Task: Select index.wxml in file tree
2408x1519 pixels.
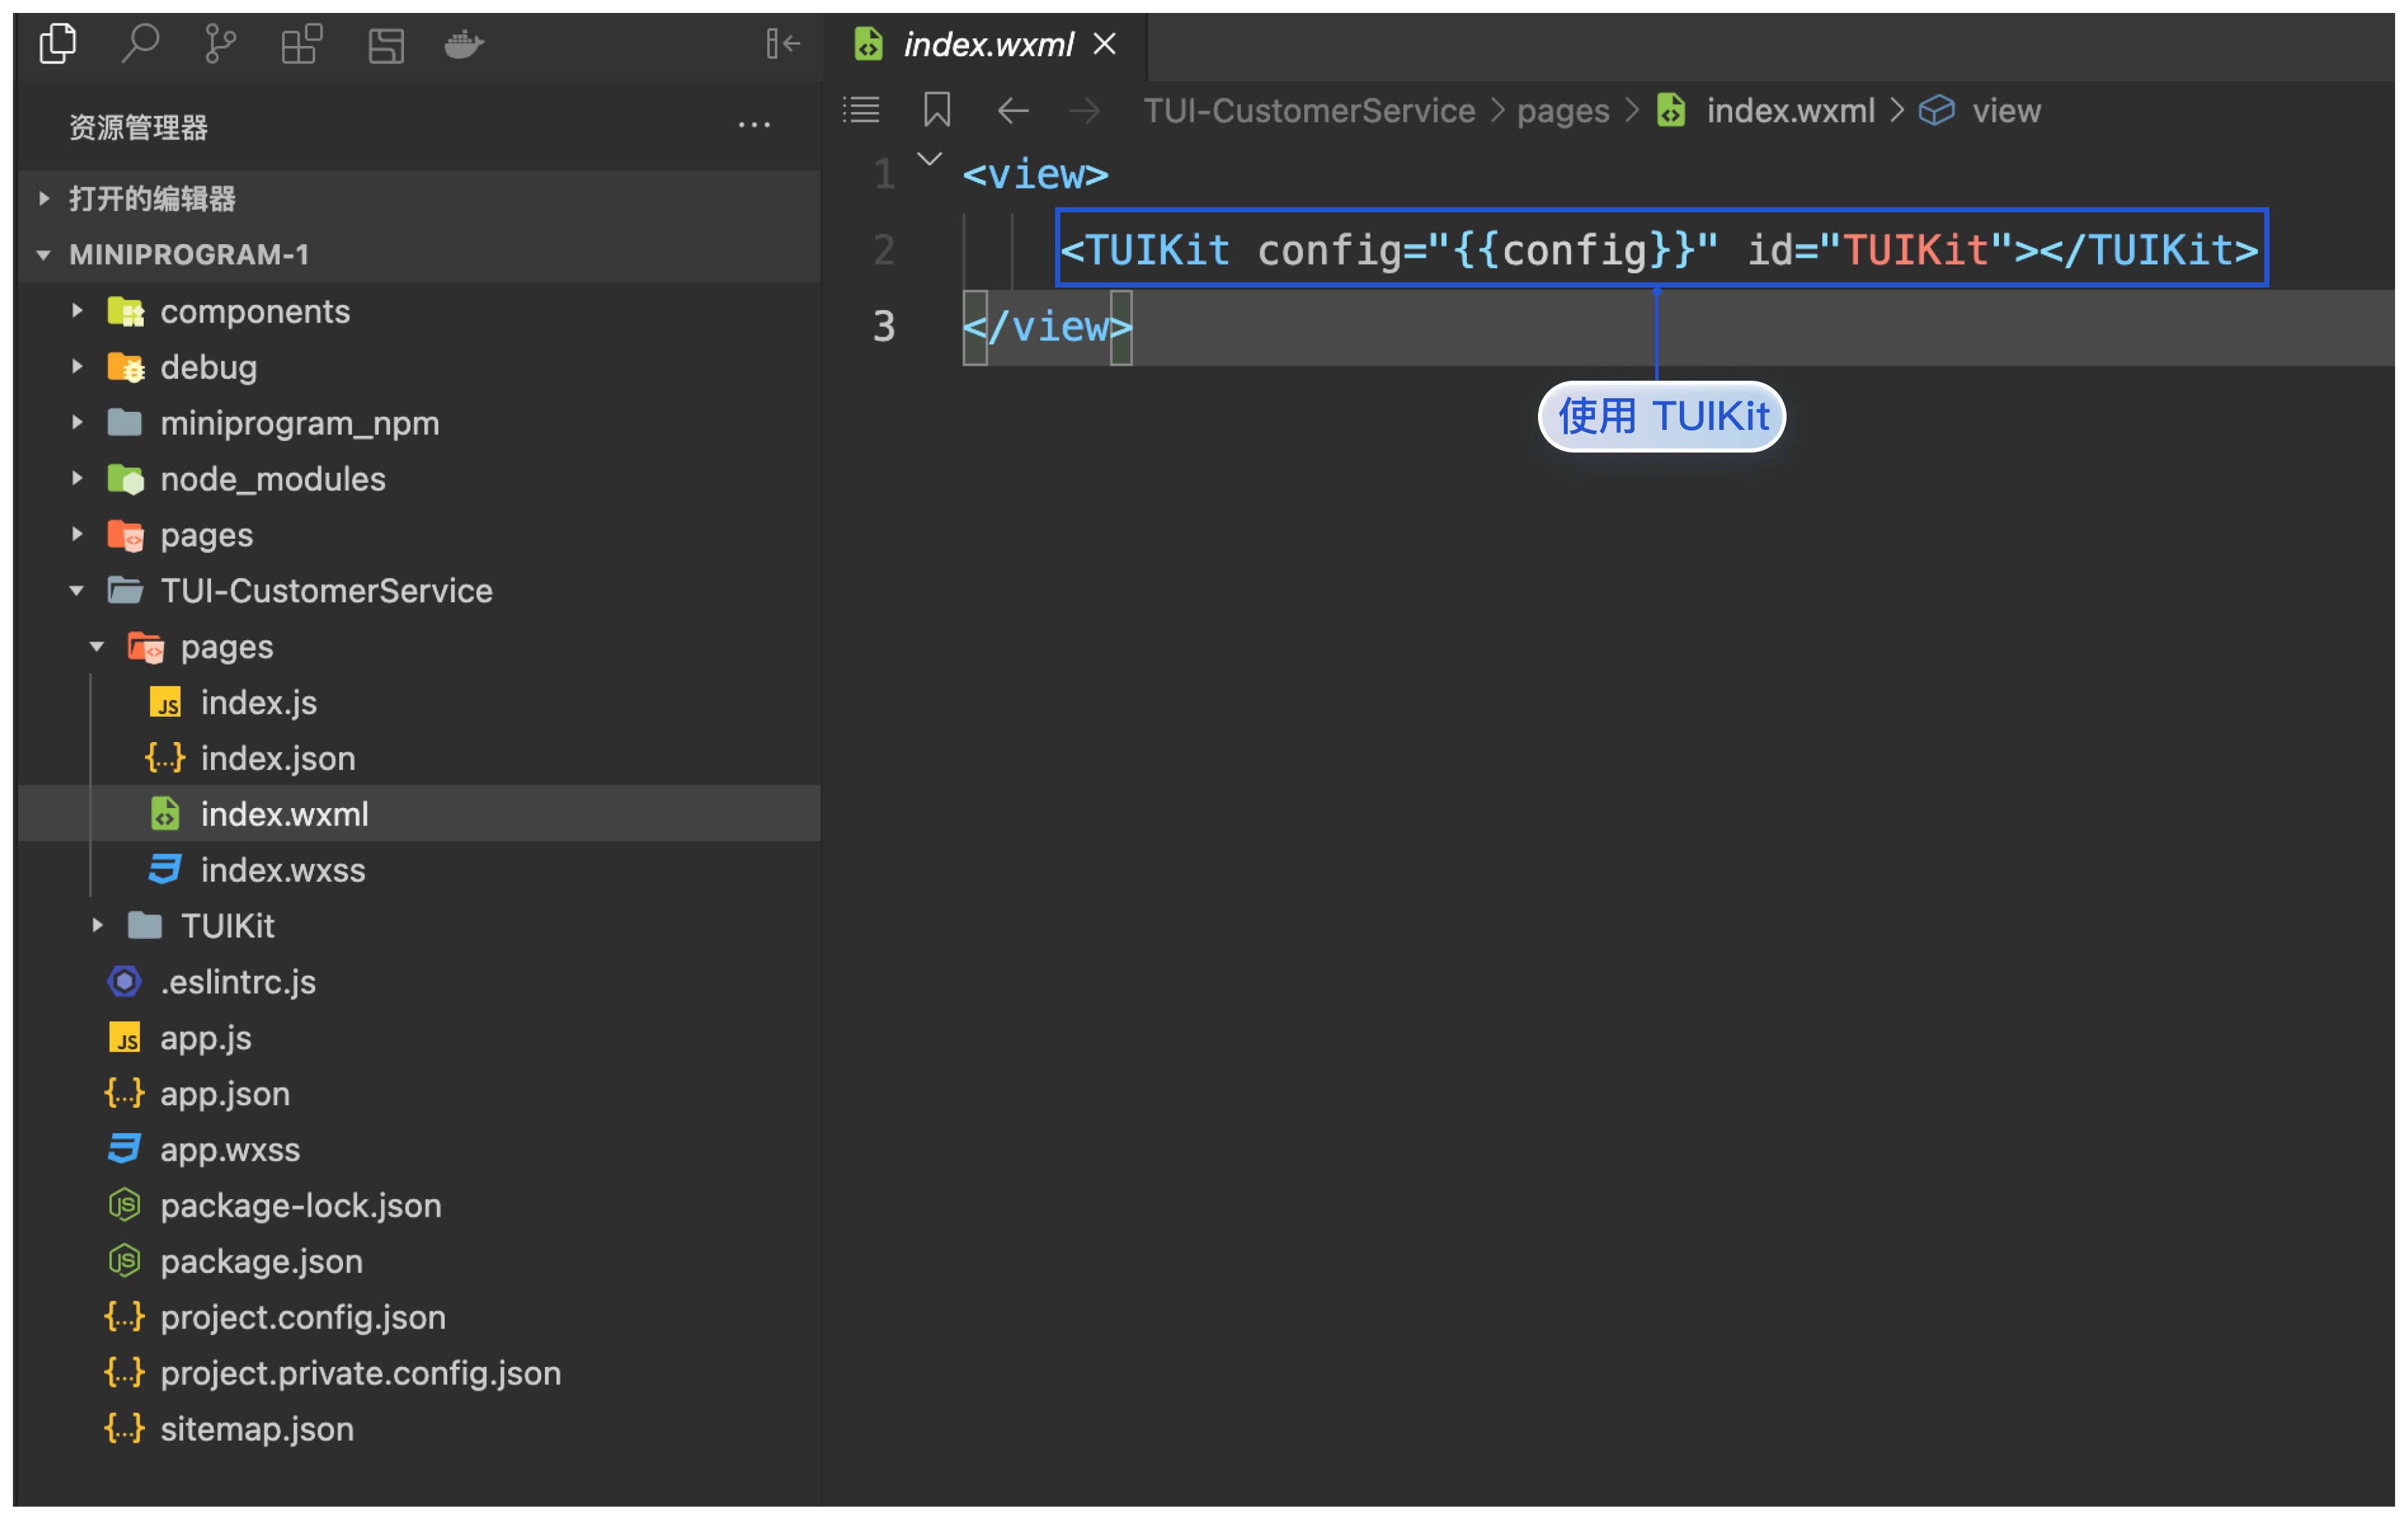Action: click(419, 814)
